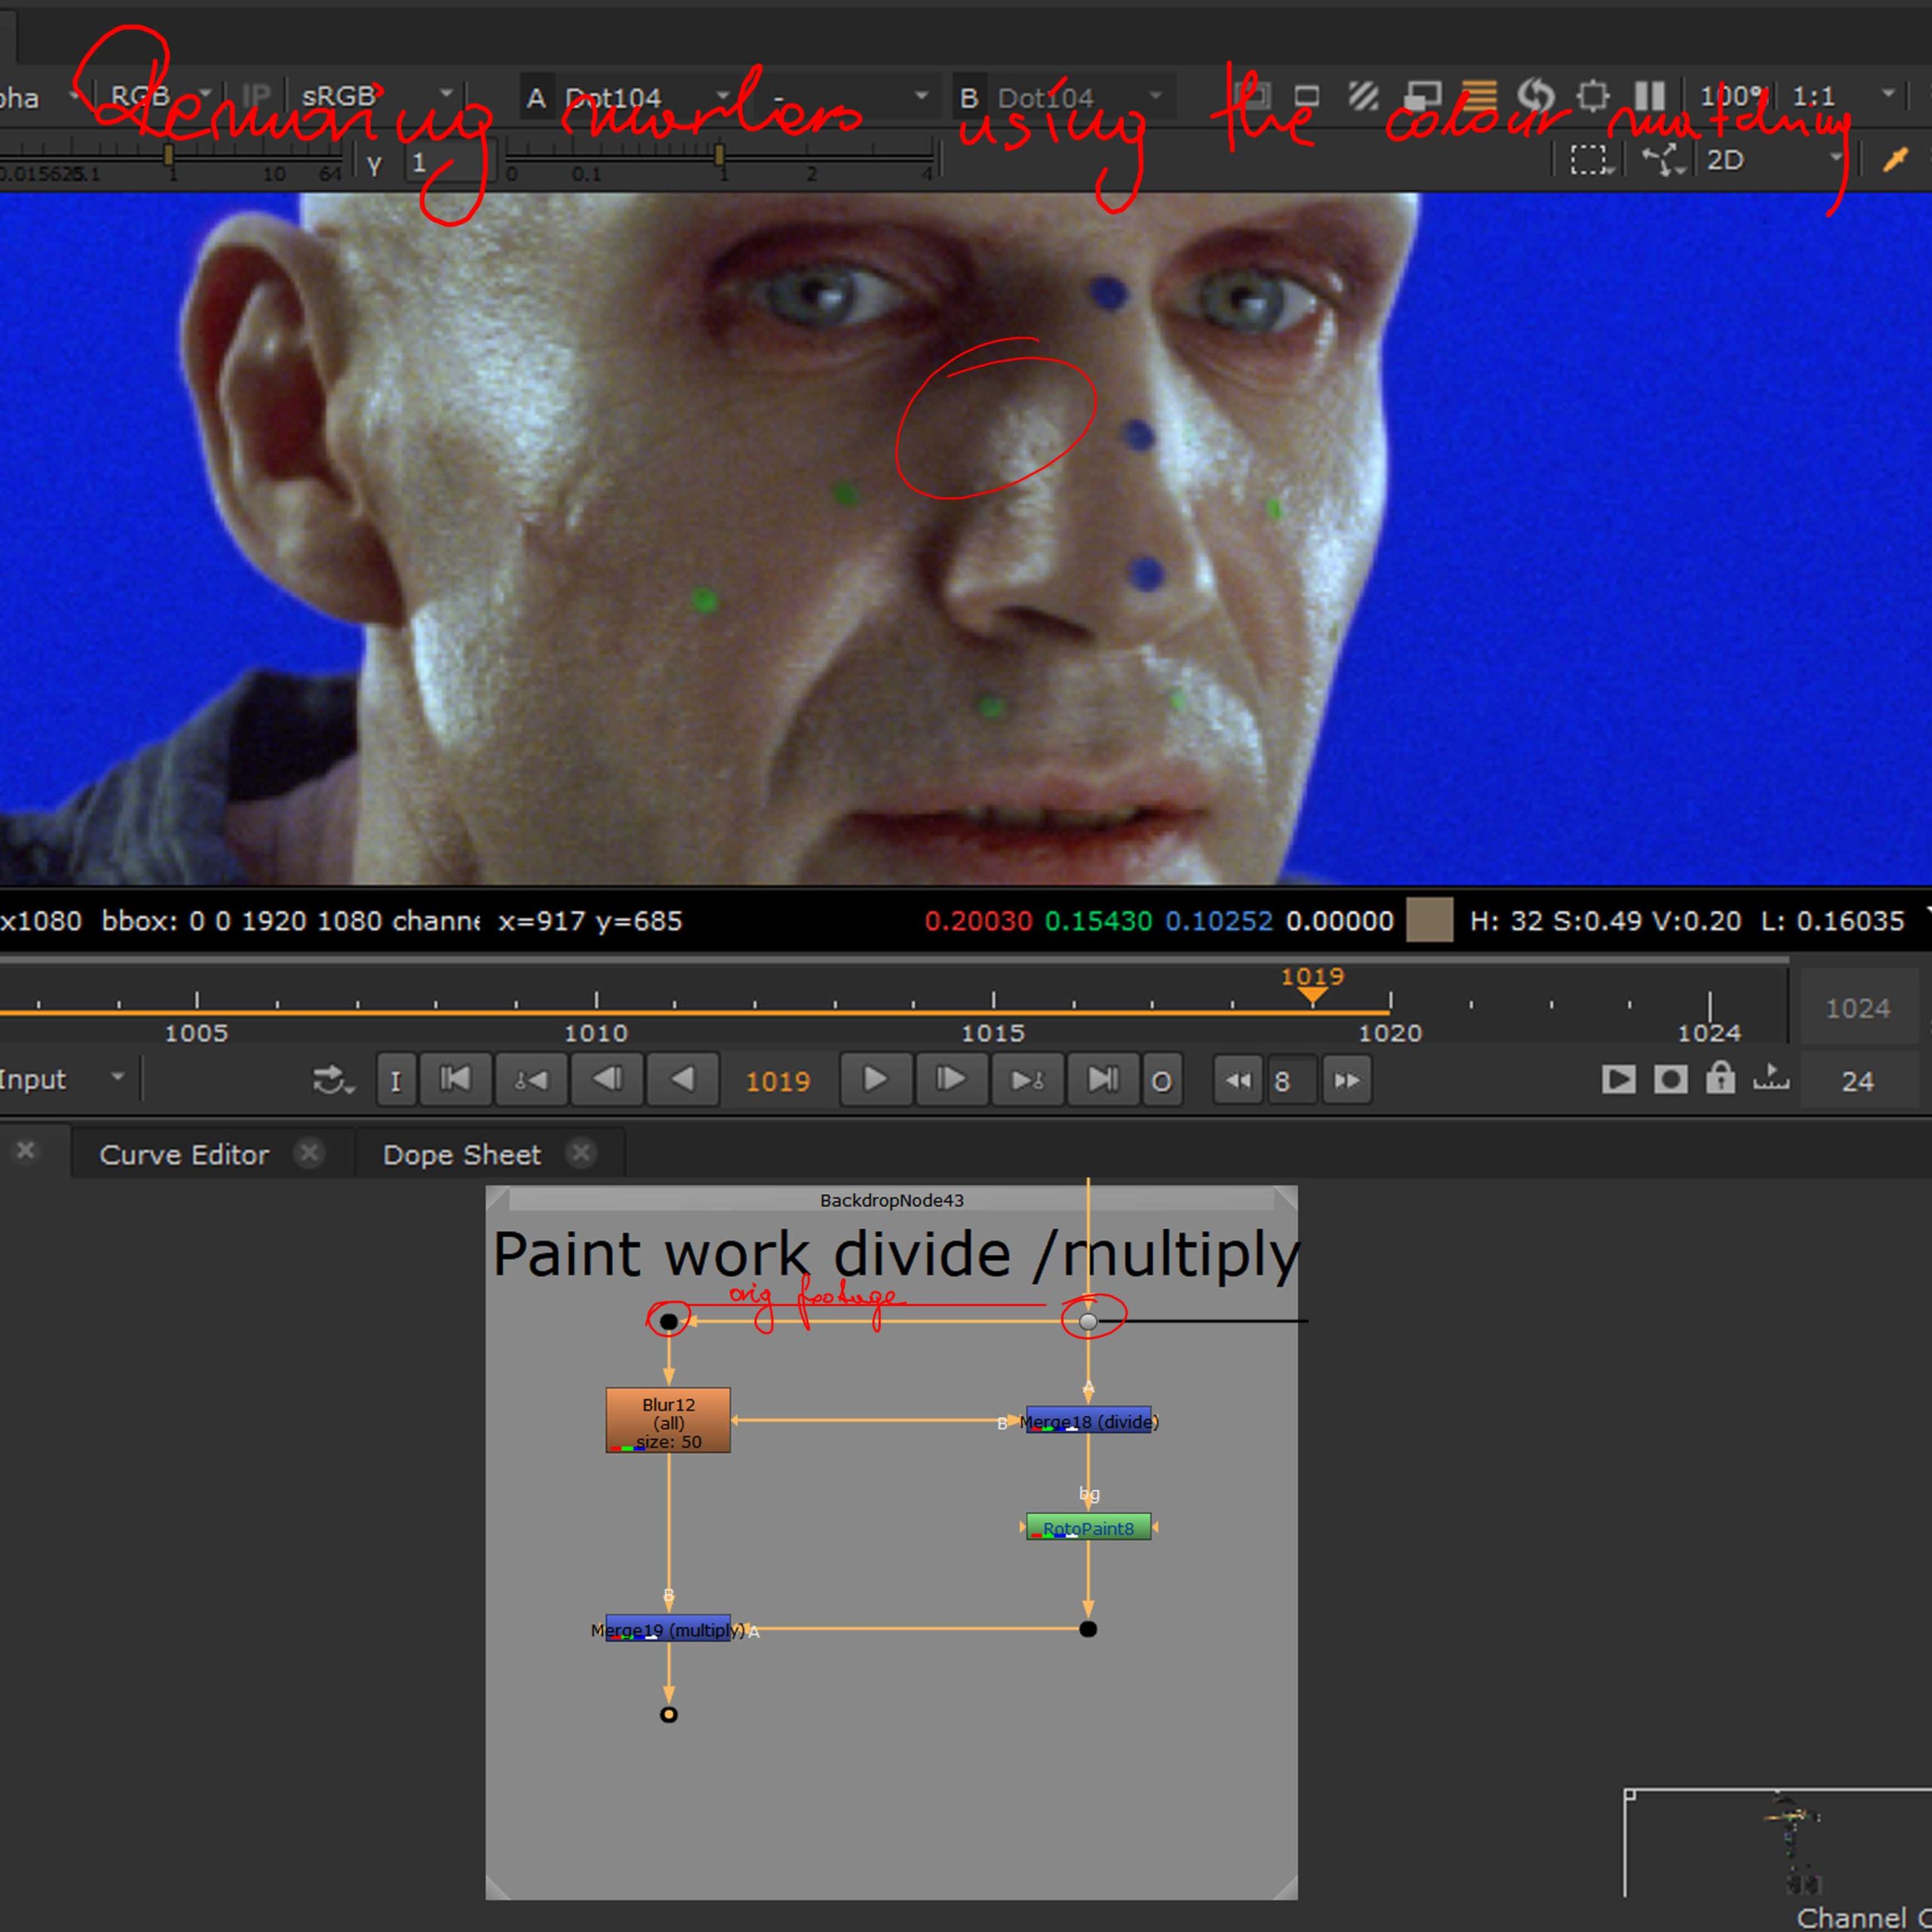Skip forward by increment button
The height and width of the screenshot is (1932, 1932).
click(1347, 1080)
